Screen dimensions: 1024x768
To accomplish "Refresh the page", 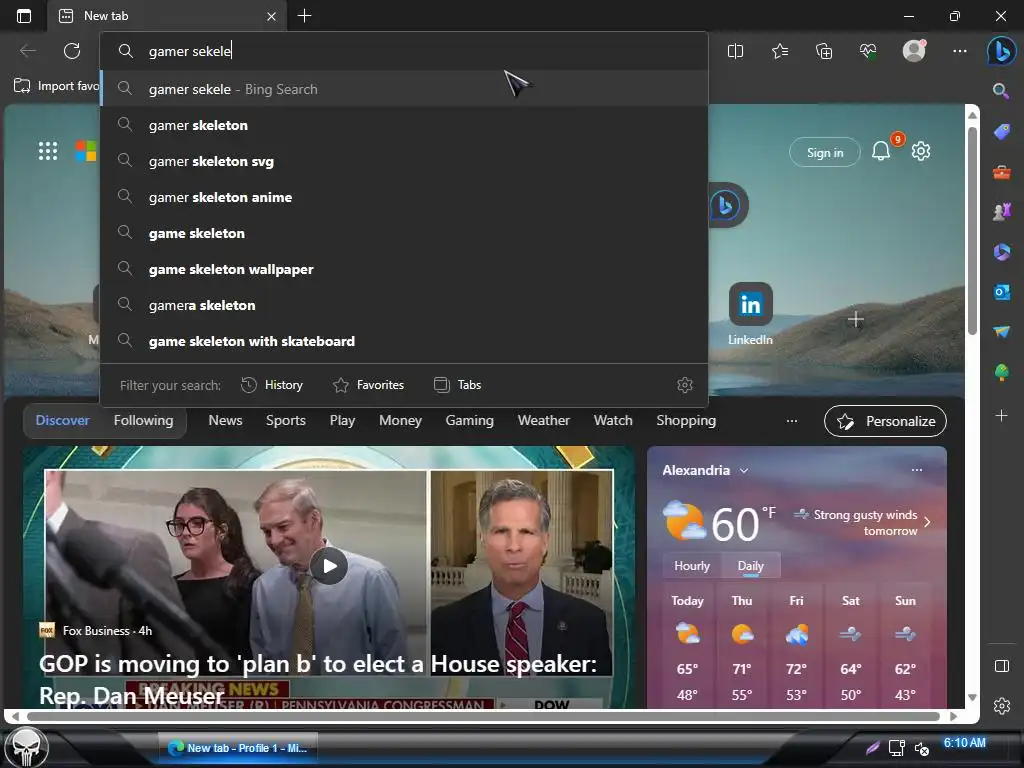I will pos(72,51).
